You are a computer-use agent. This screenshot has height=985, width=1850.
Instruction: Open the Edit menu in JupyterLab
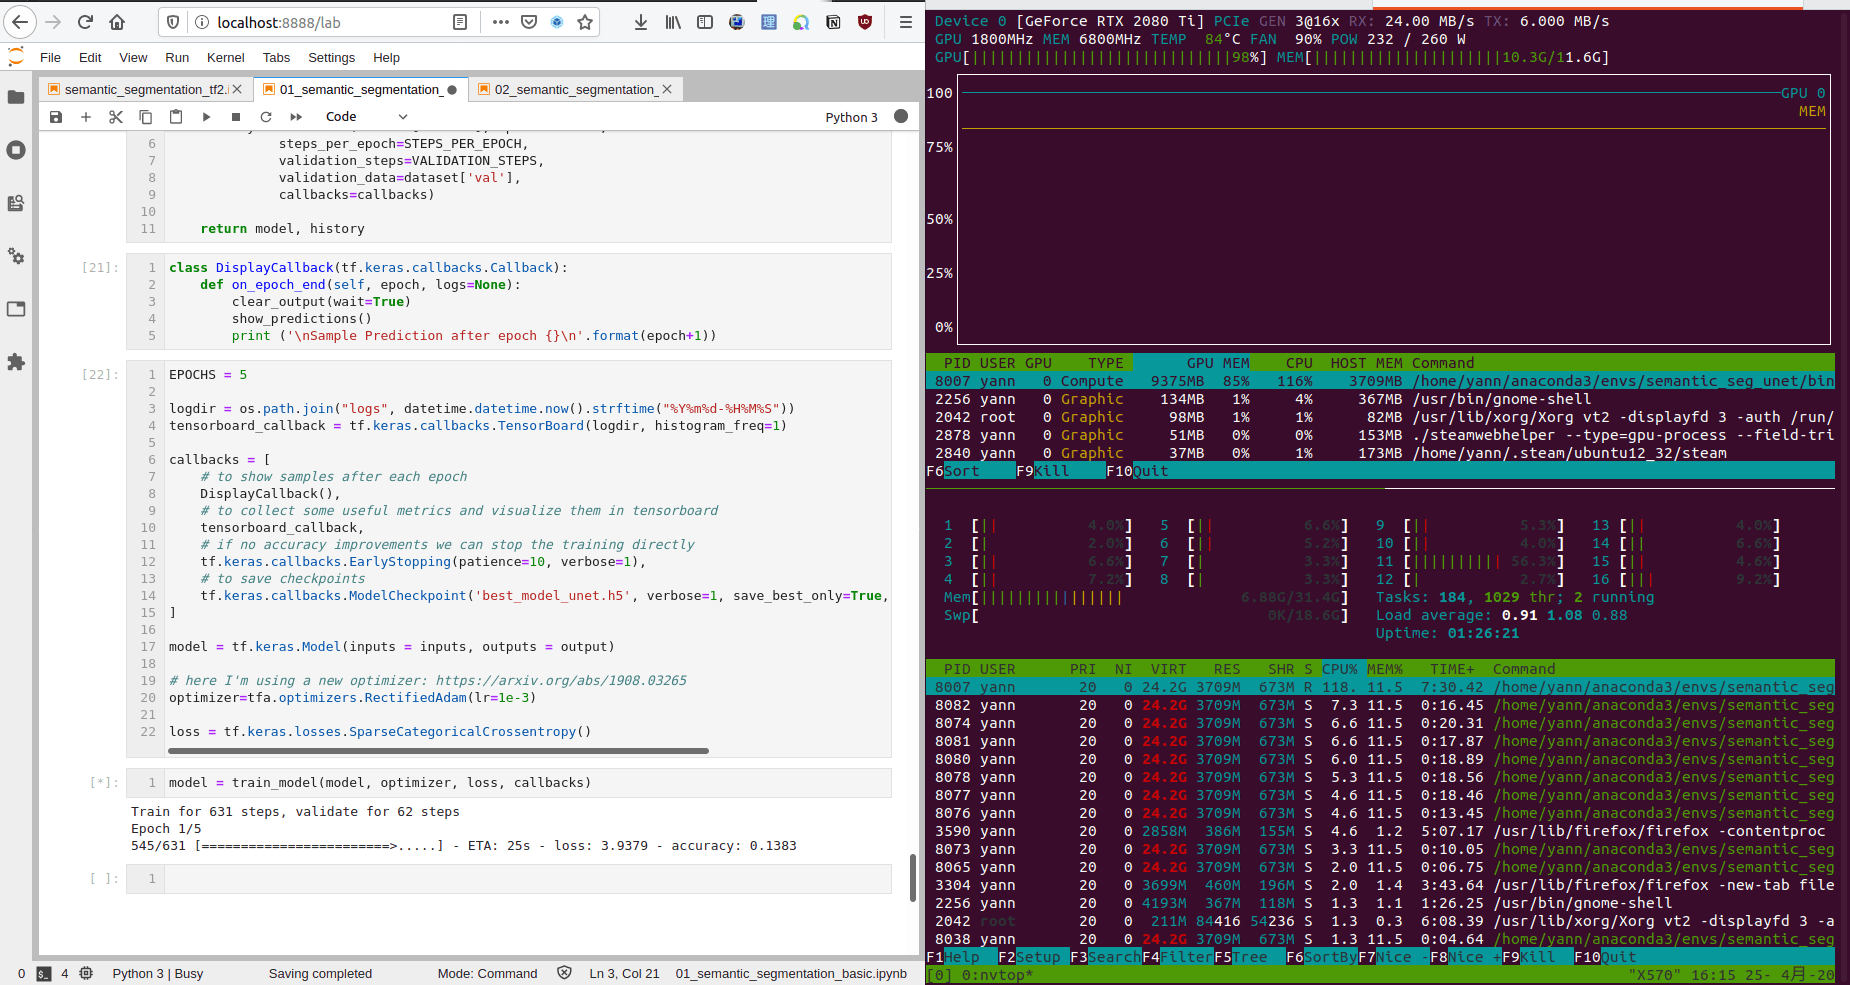click(90, 58)
